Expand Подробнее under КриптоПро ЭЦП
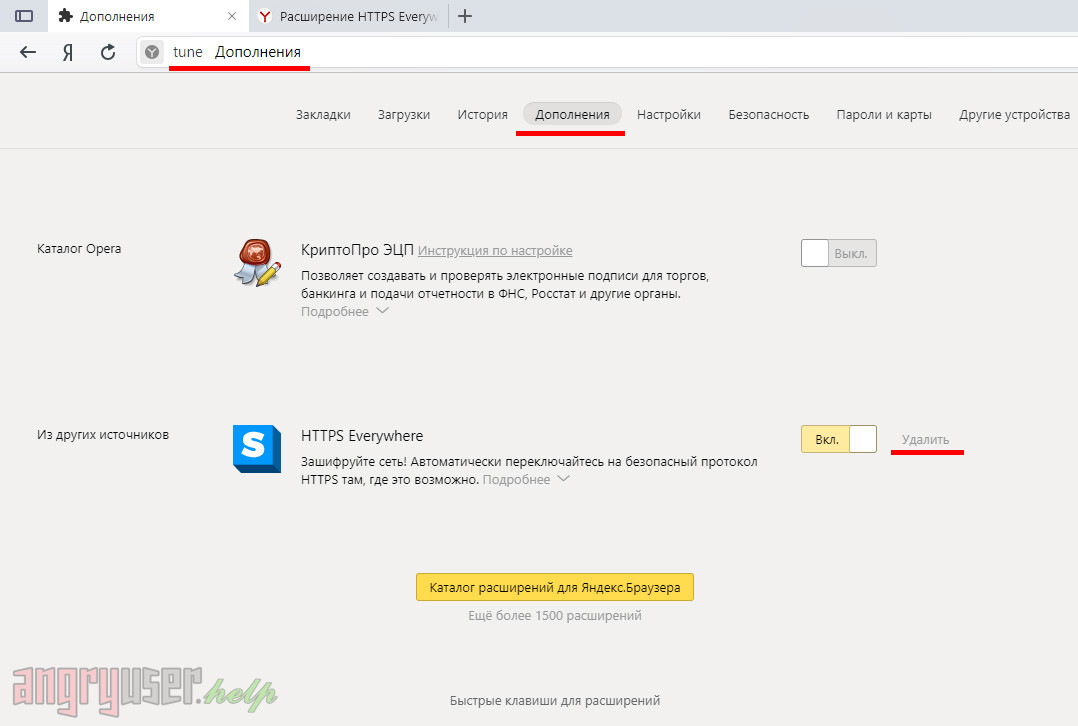Viewport: 1078px width, 726px height. click(344, 311)
